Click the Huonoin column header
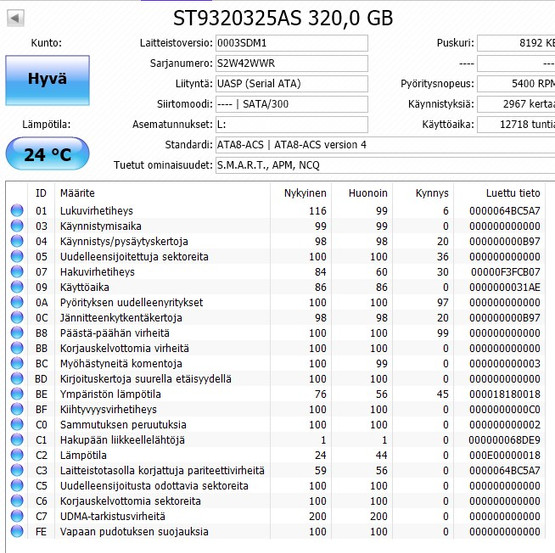555x553 pixels. click(362, 193)
